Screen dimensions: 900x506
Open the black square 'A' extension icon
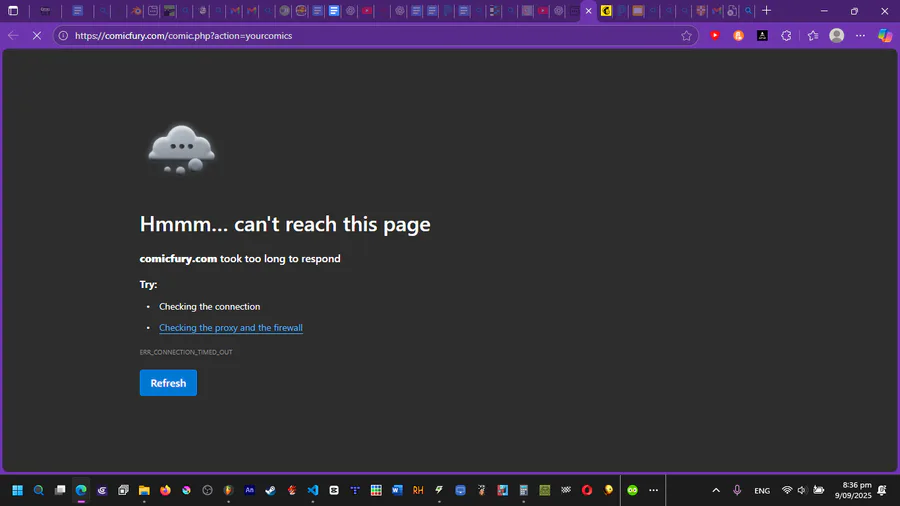click(762, 36)
